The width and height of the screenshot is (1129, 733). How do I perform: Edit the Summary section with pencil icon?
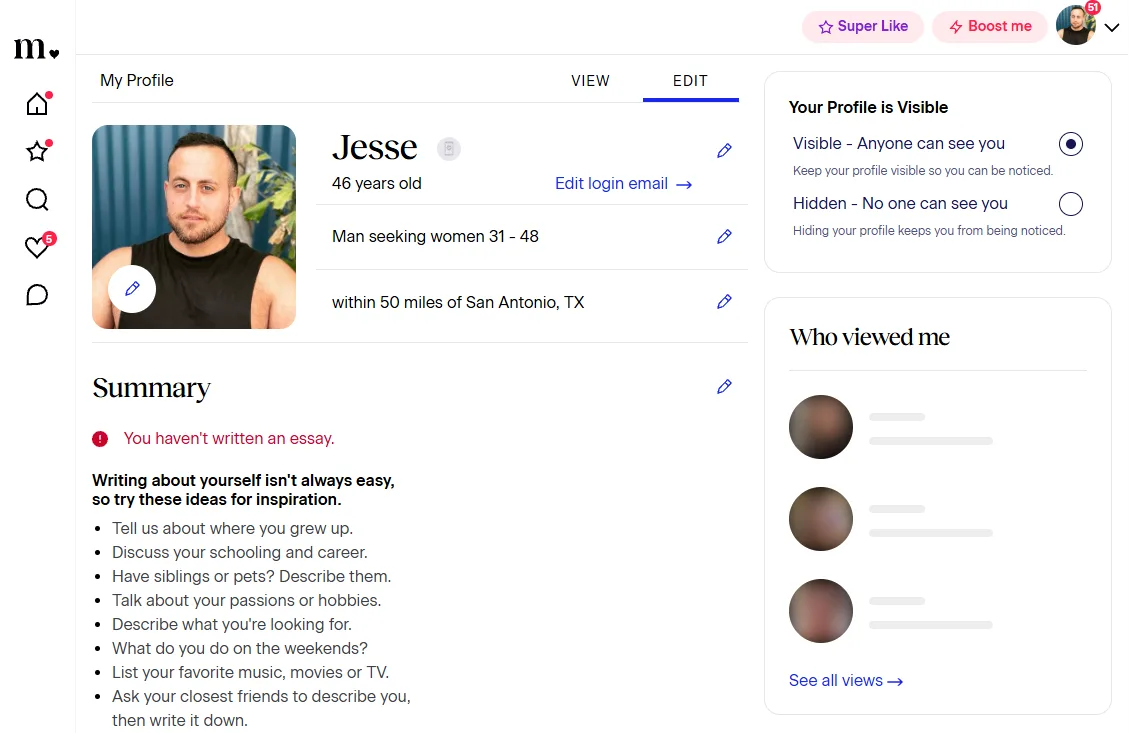[724, 387]
